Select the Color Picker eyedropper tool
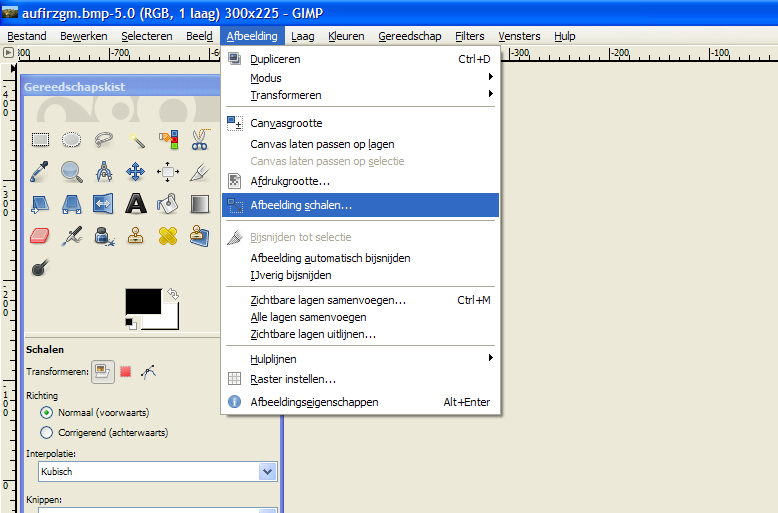 coord(40,172)
